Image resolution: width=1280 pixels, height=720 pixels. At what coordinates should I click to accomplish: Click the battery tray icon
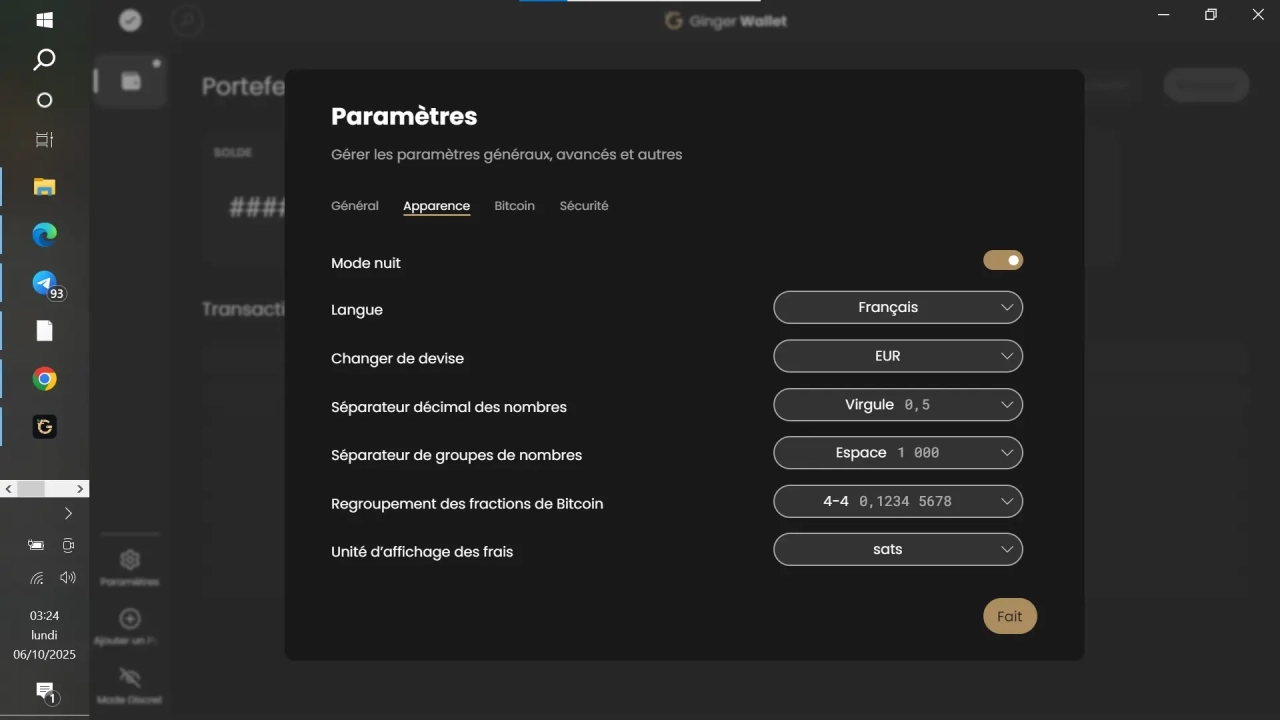[x=36, y=545]
